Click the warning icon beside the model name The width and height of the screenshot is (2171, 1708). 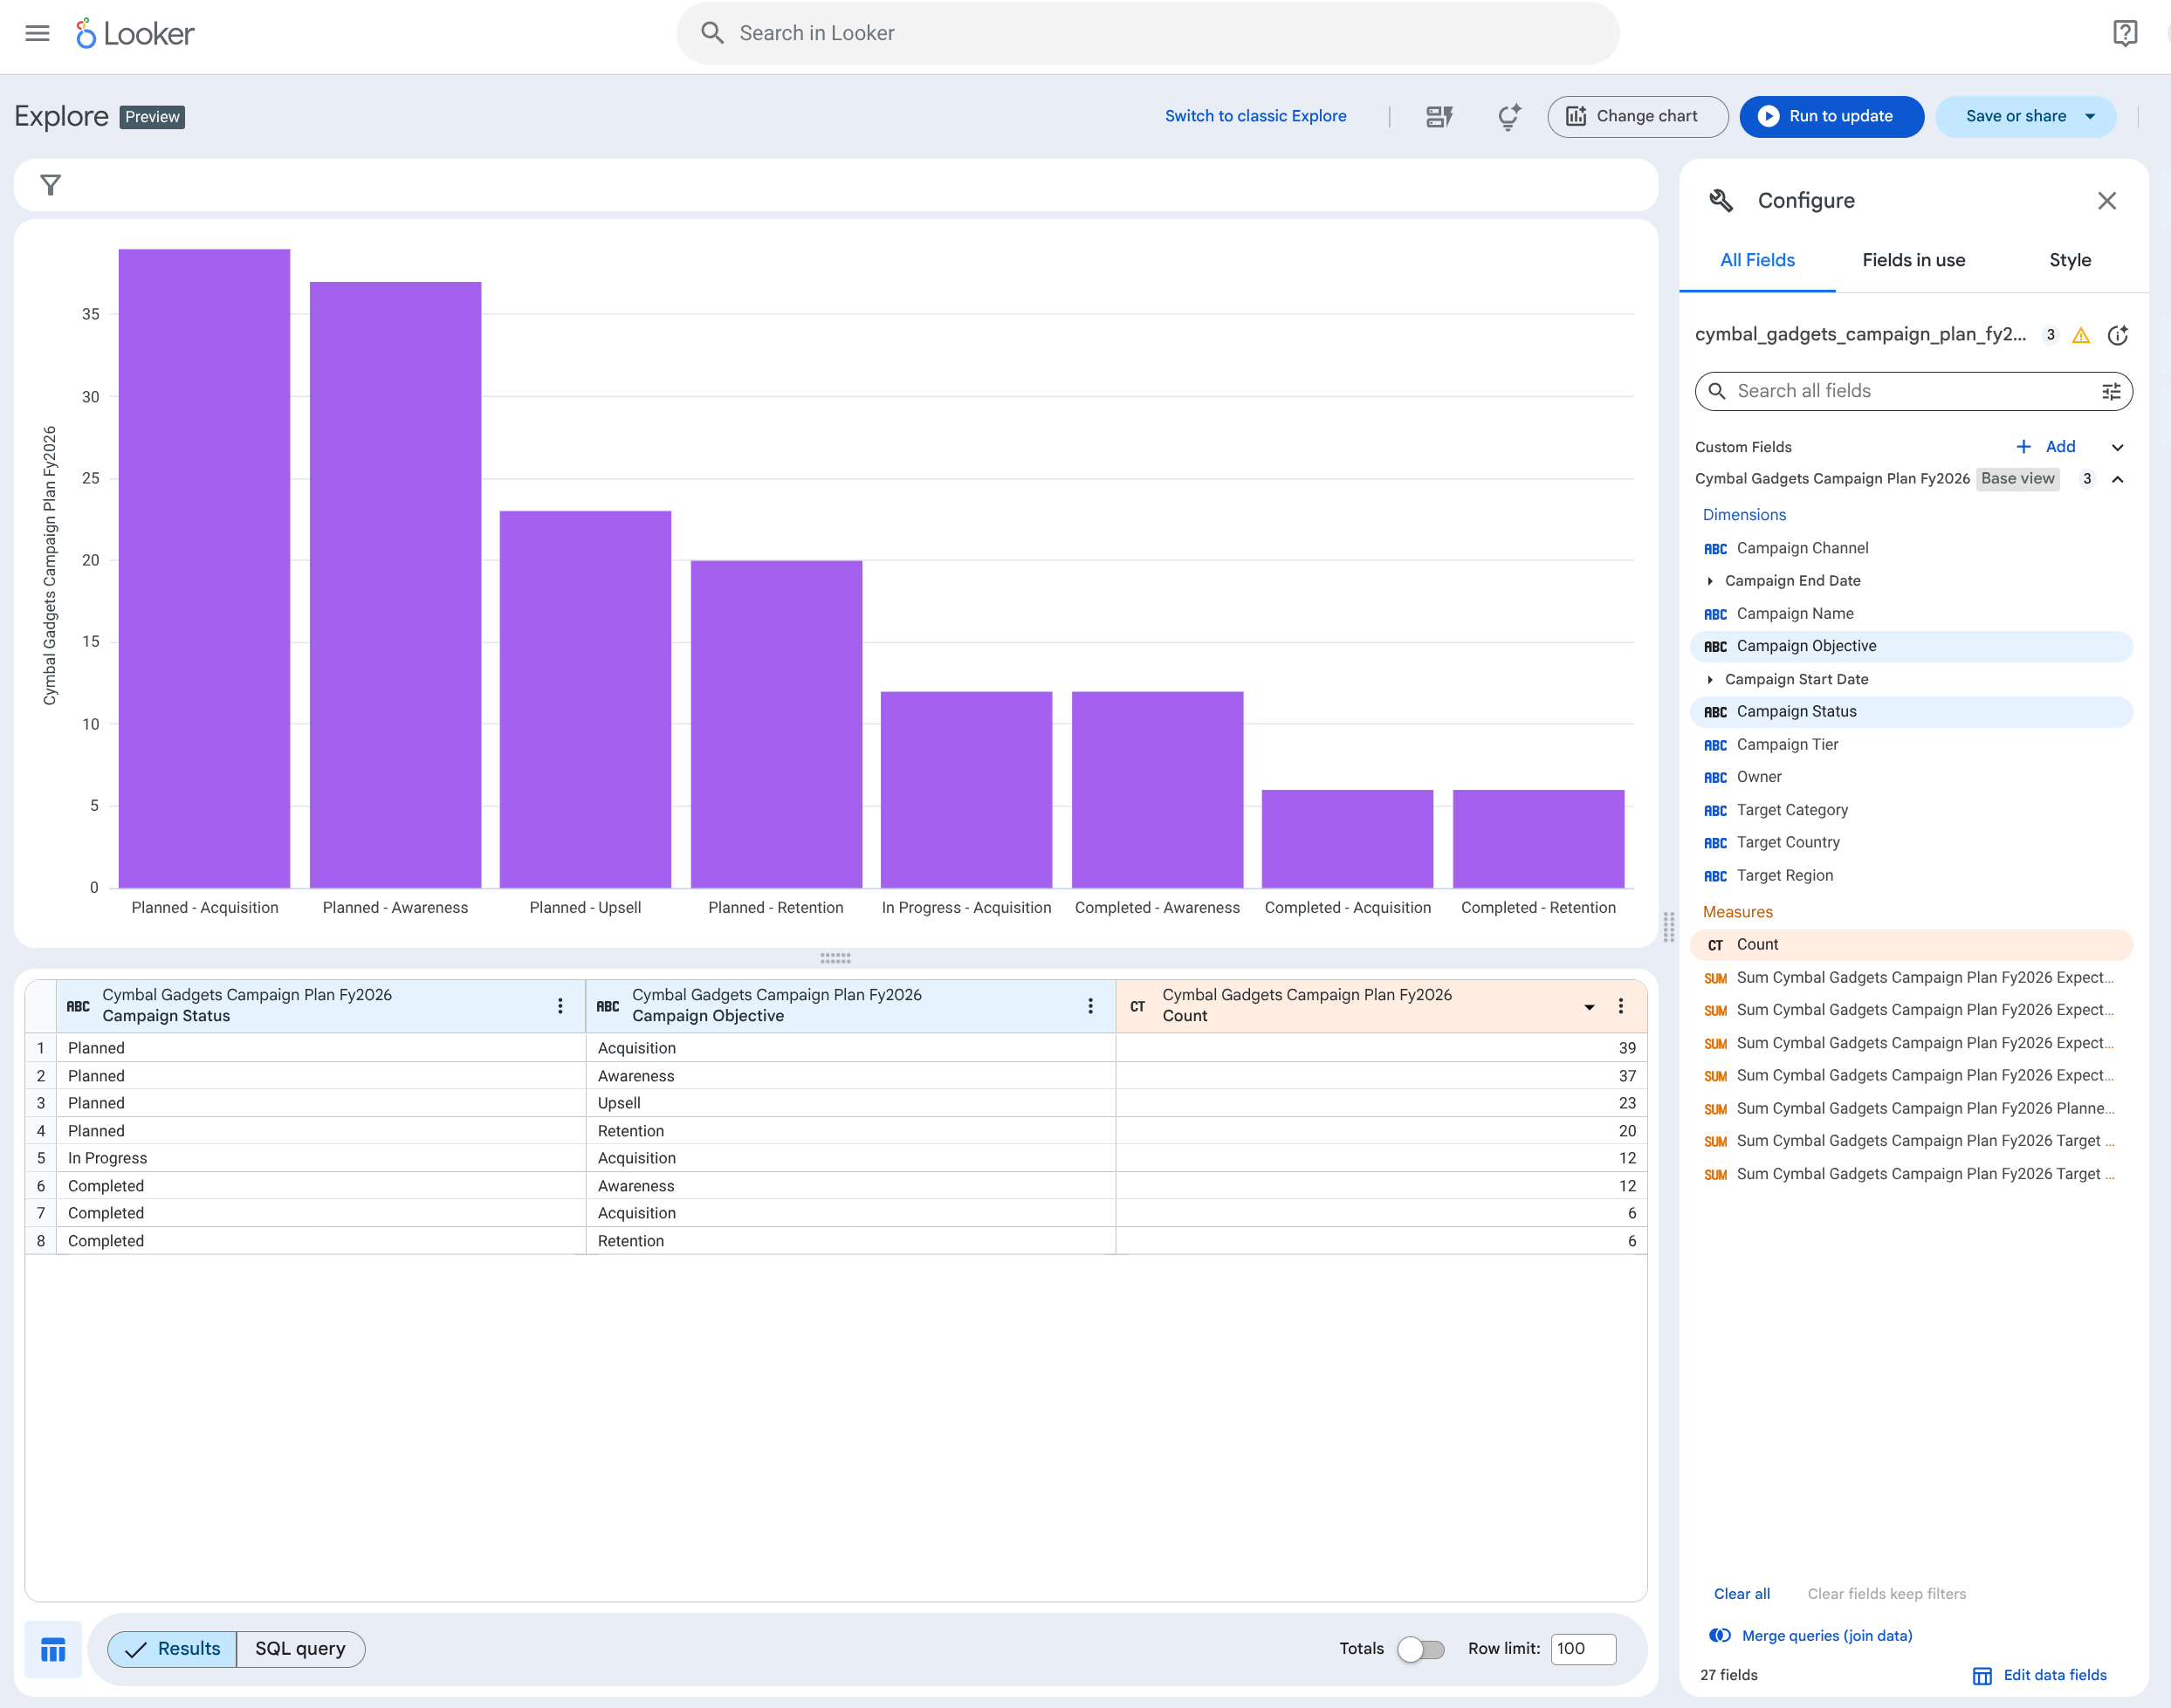2081,335
